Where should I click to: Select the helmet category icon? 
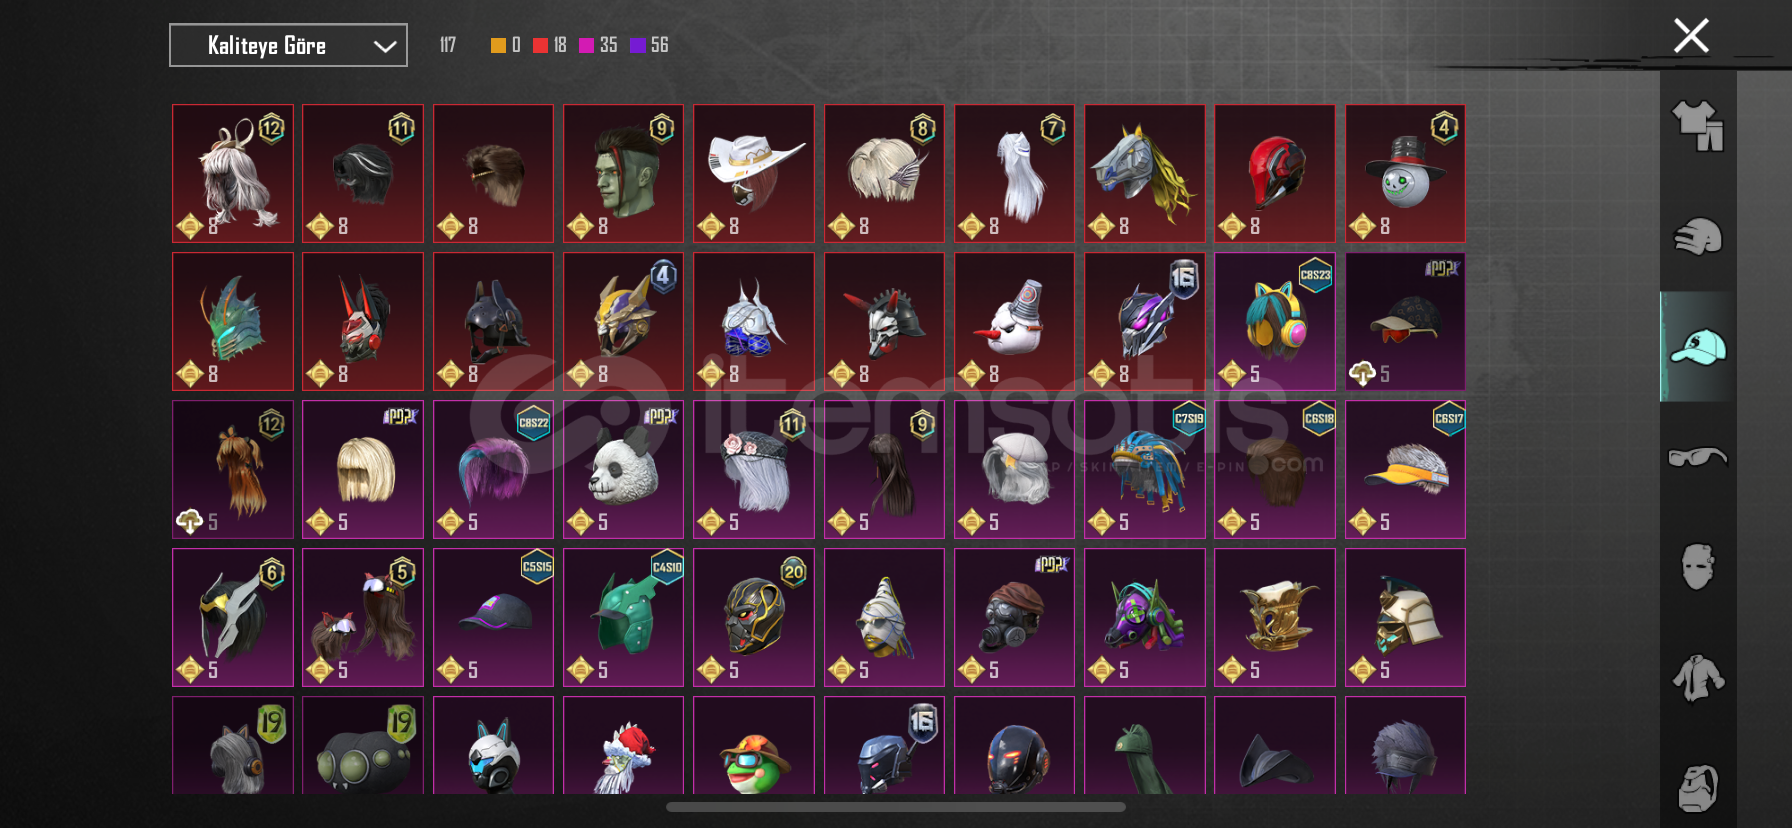coord(1698,237)
